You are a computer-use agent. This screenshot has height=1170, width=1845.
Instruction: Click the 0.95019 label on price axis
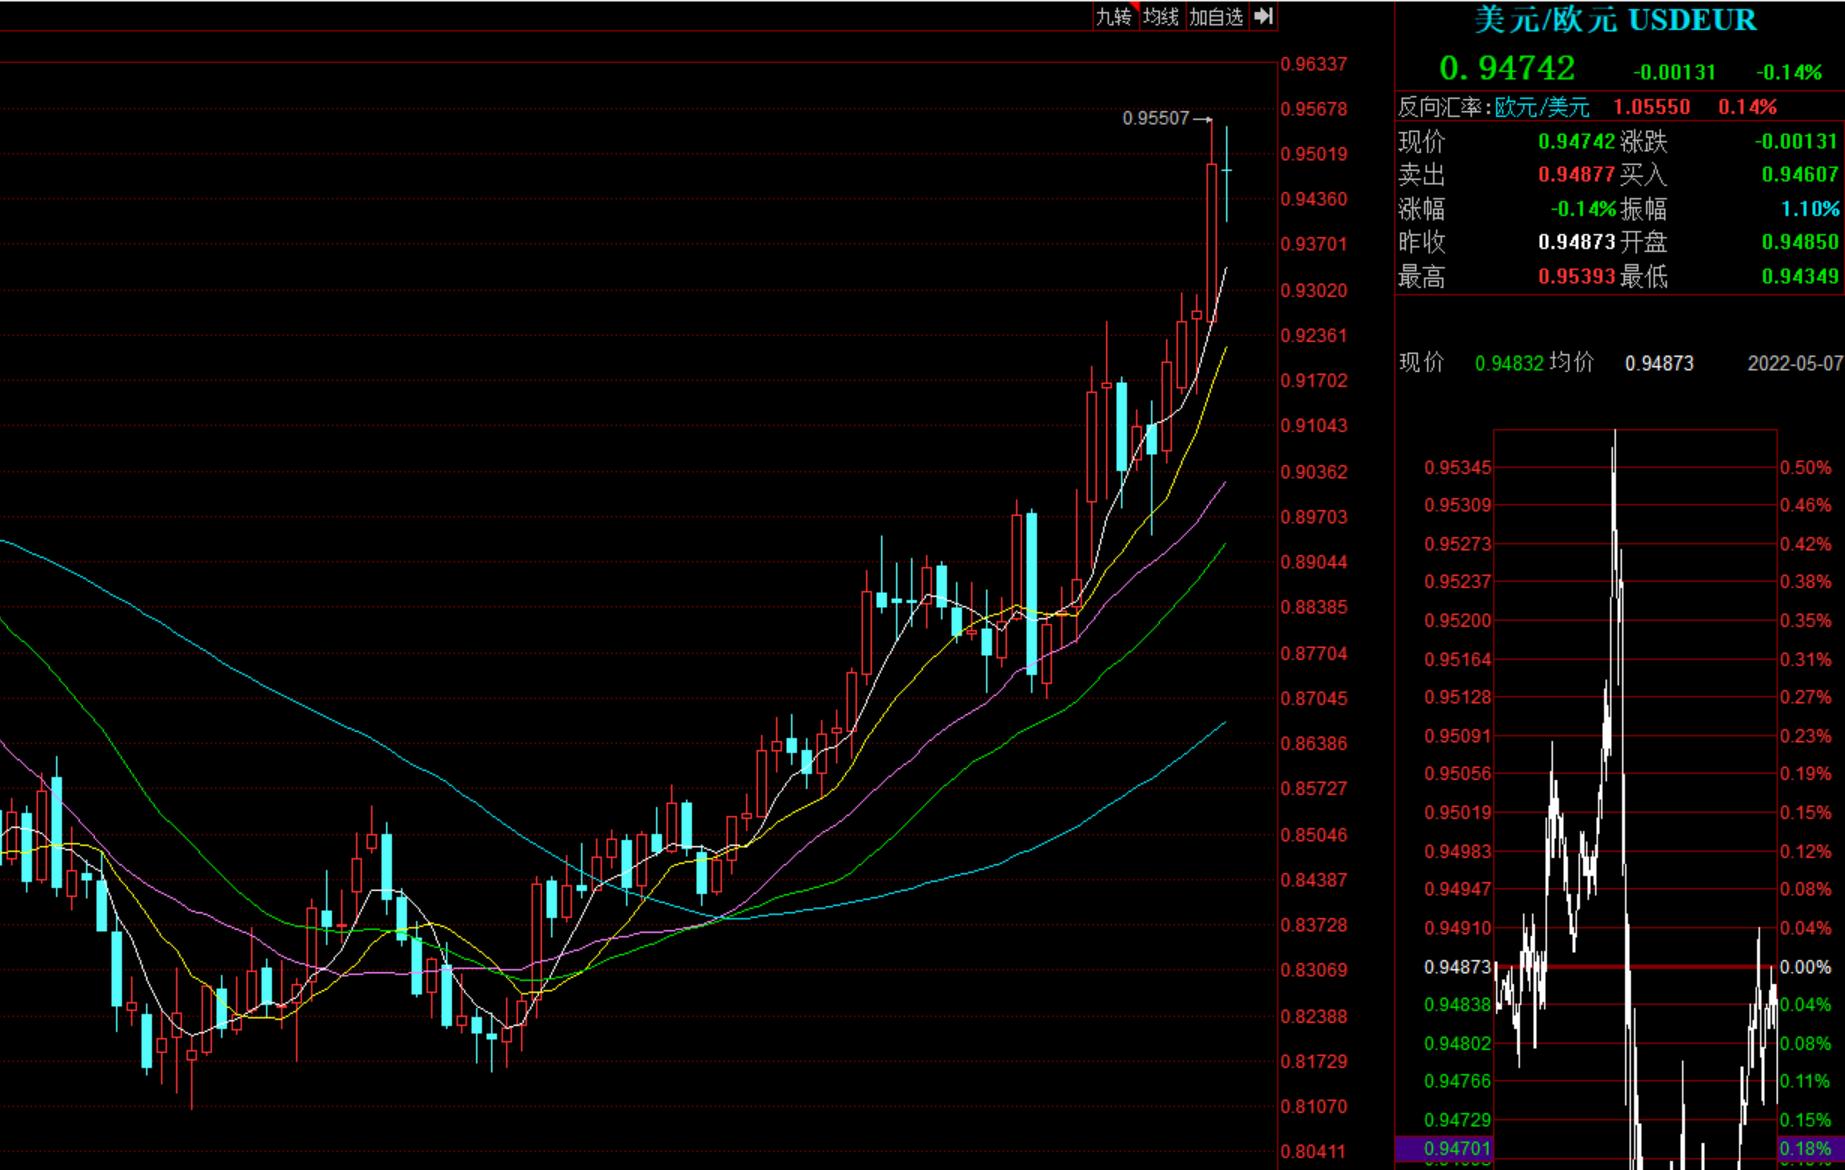click(1314, 154)
